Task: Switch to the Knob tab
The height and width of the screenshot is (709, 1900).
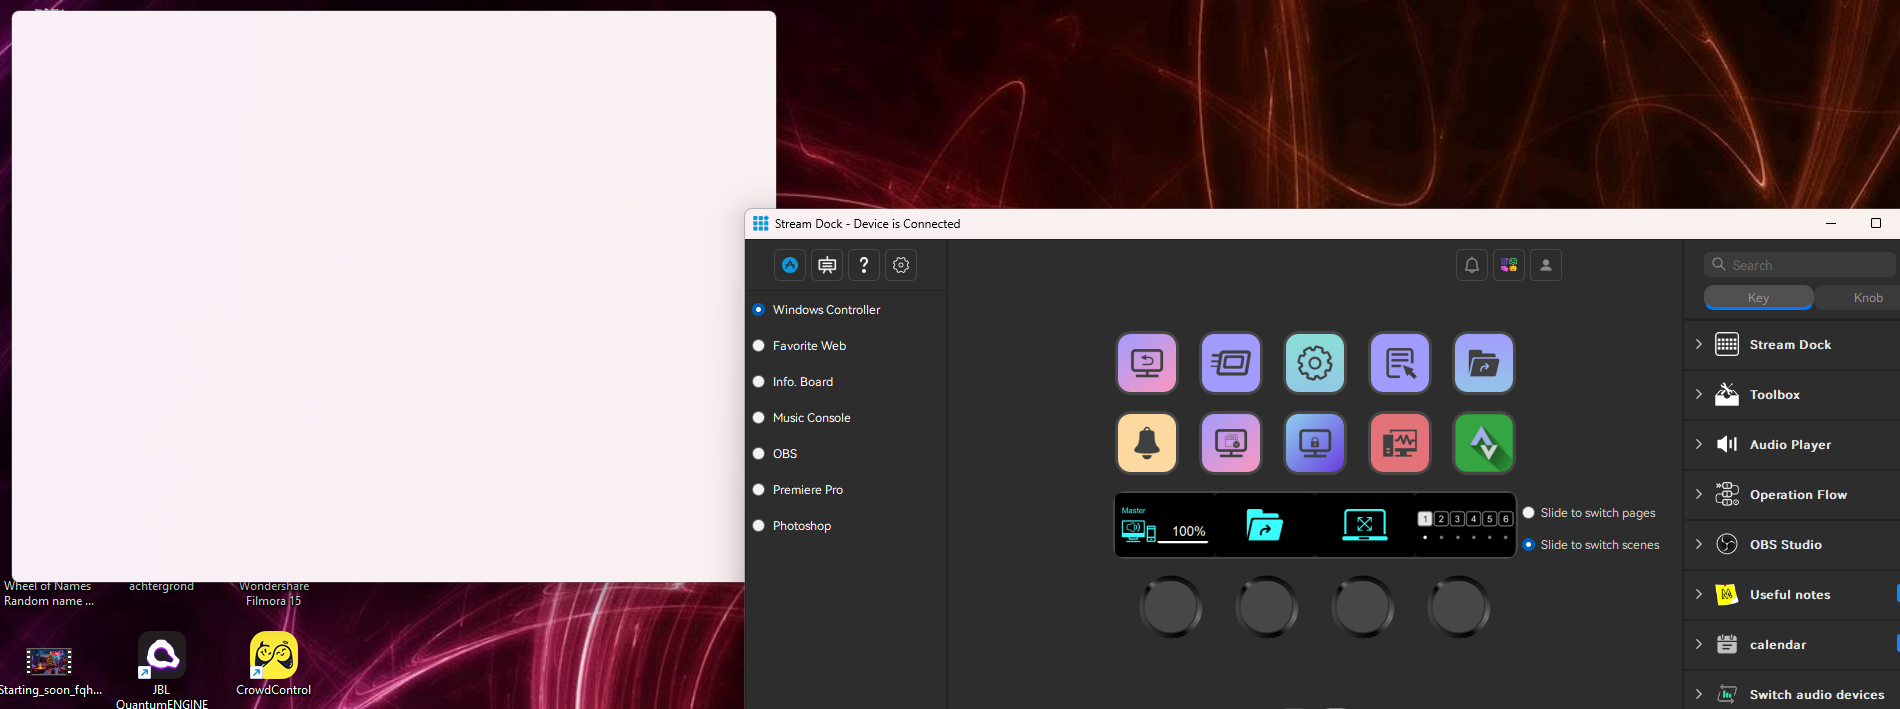Action: 1866,298
